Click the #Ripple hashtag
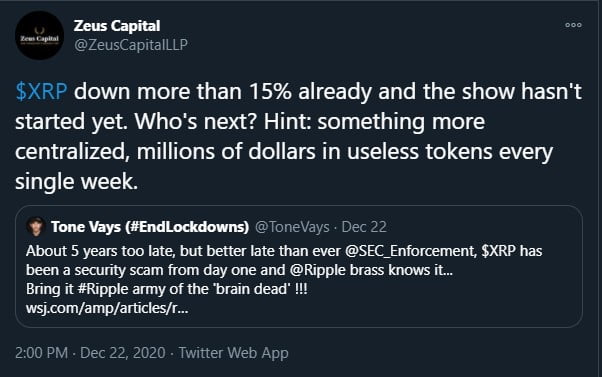 point(103,289)
